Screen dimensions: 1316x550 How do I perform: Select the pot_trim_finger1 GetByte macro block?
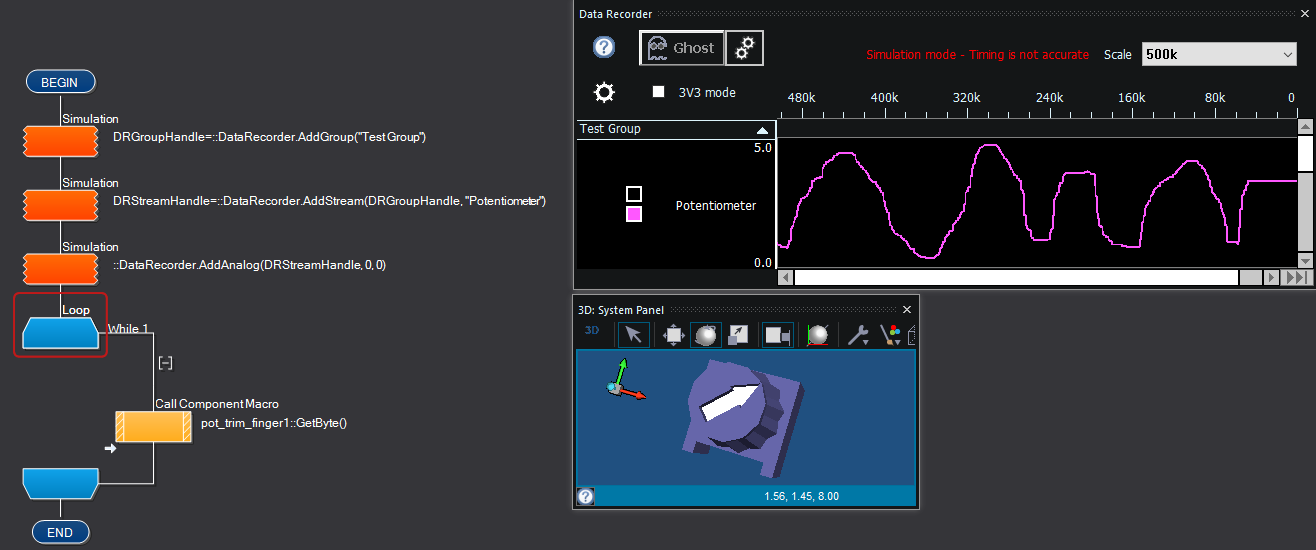[153, 426]
